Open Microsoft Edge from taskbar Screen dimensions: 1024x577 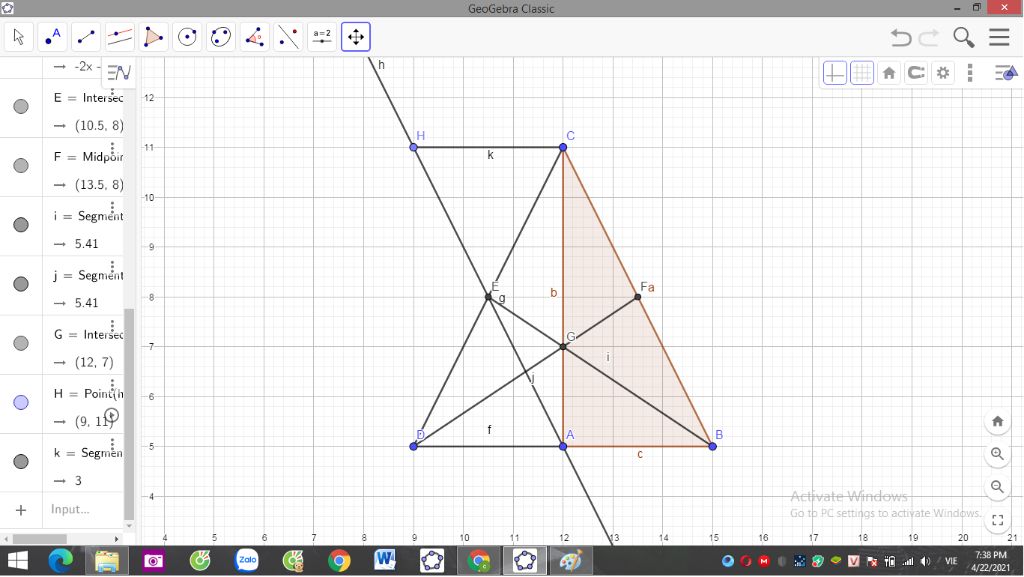coord(61,561)
